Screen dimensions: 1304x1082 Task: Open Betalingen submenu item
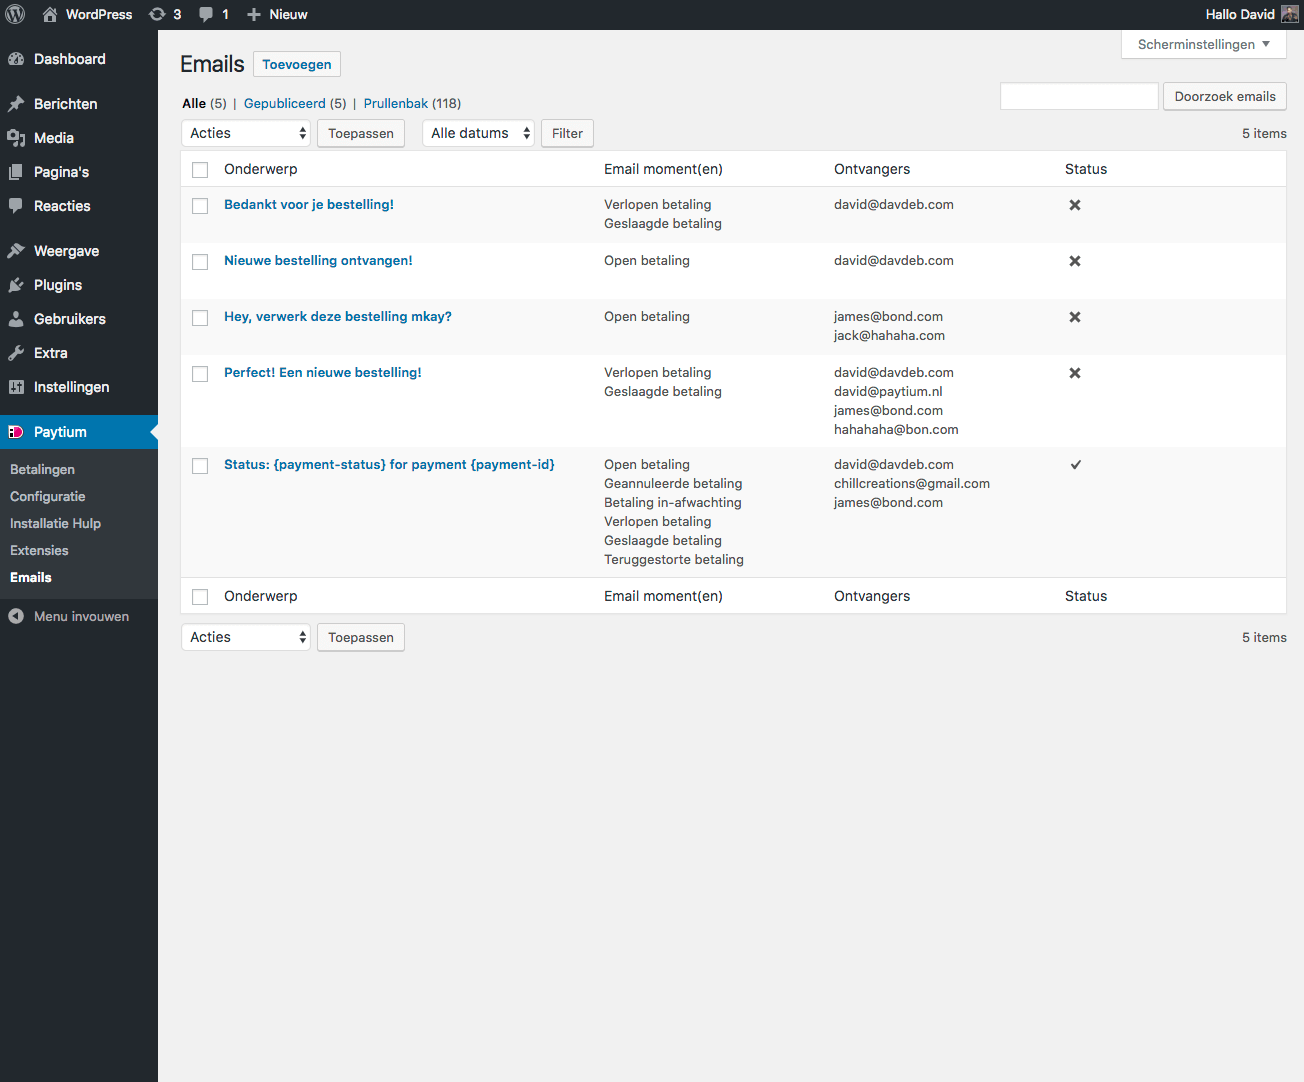[x=42, y=469]
